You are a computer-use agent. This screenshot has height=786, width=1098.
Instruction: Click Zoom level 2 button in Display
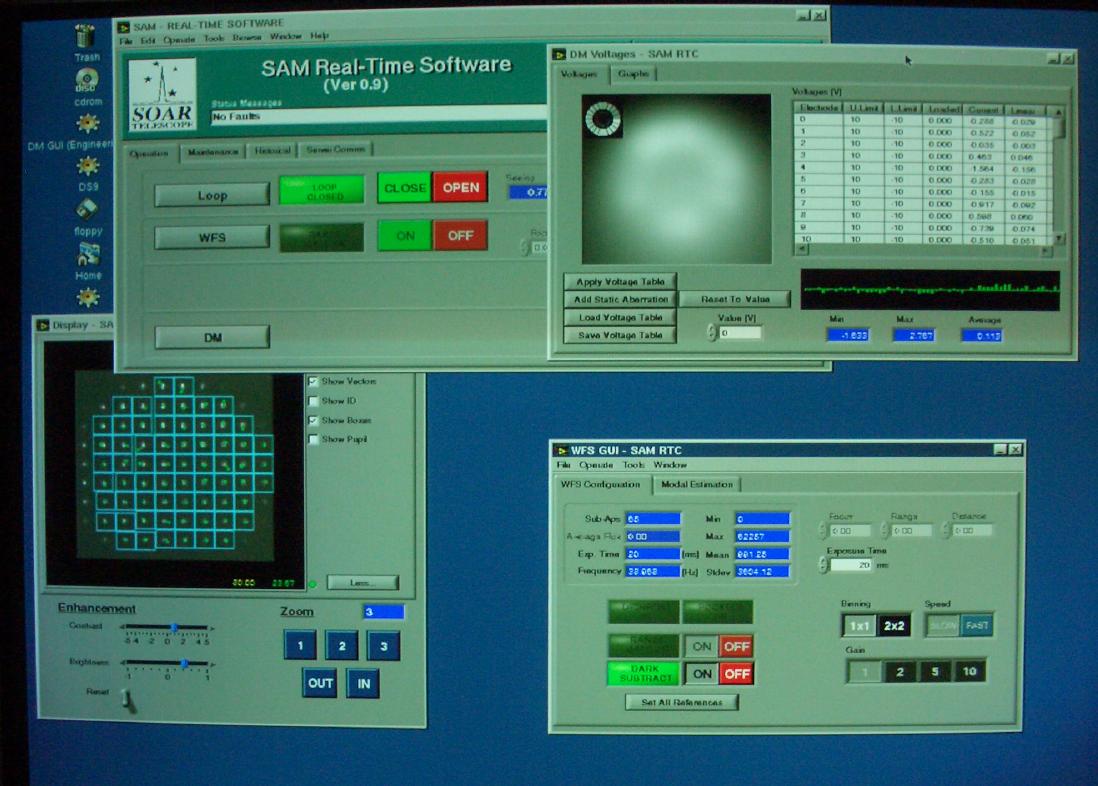coord(342,646)
